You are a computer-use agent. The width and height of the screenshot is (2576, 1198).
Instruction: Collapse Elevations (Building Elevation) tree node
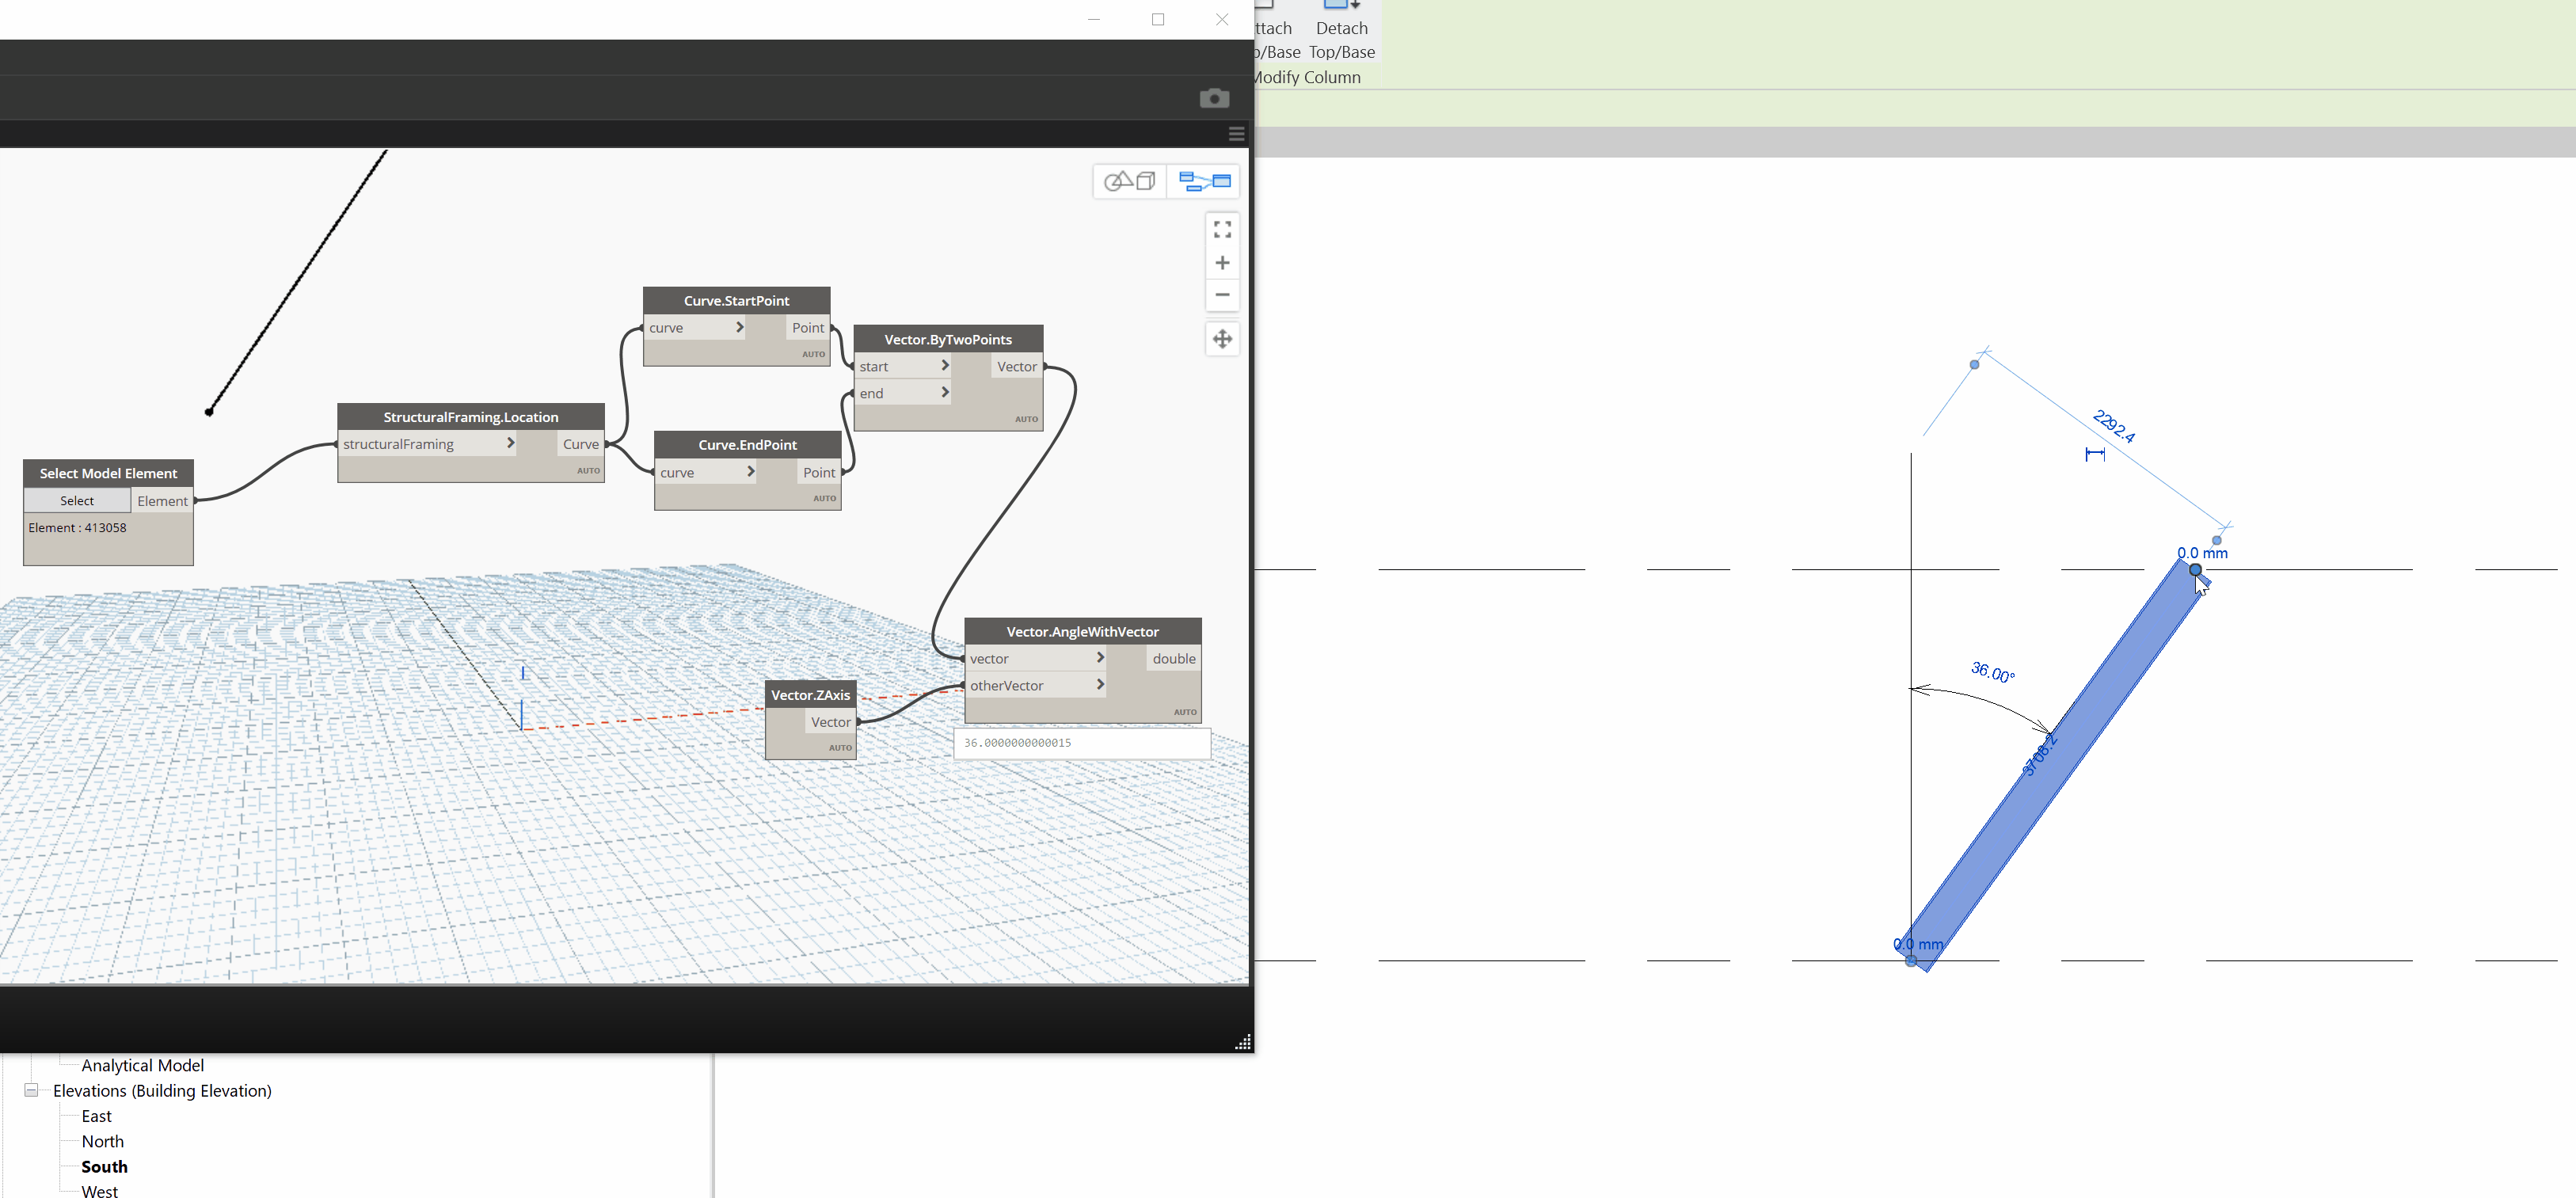tap(31, 1090)
